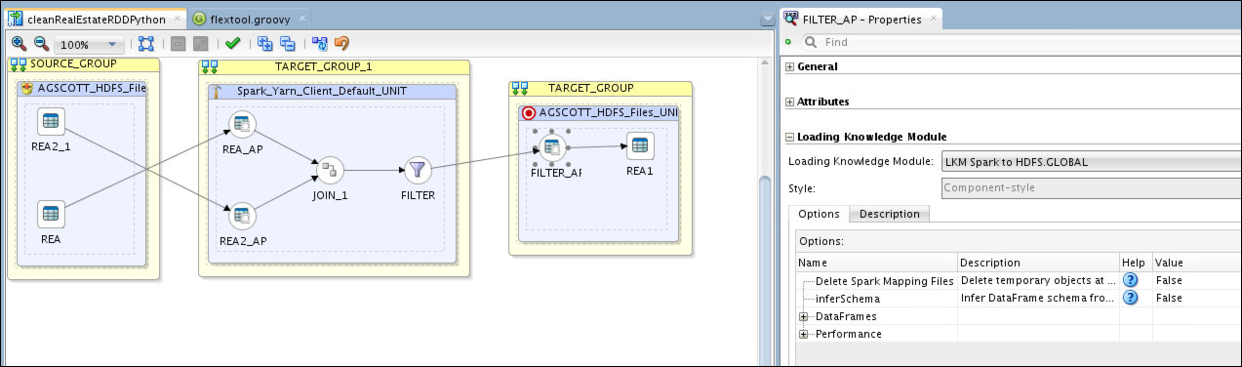Click False value for inferSchema

click(1168, 298)
